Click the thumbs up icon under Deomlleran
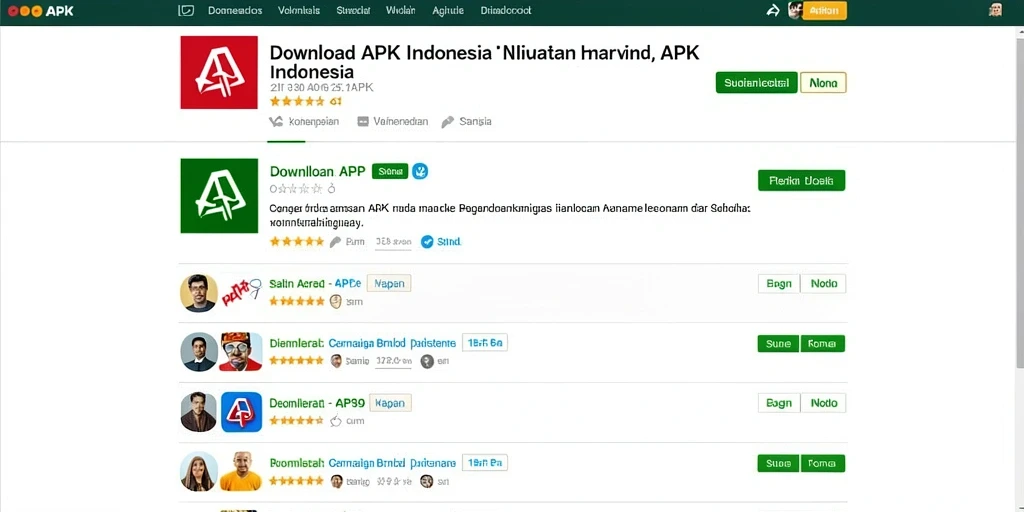 pyautogui.click(x=336, y=421)
